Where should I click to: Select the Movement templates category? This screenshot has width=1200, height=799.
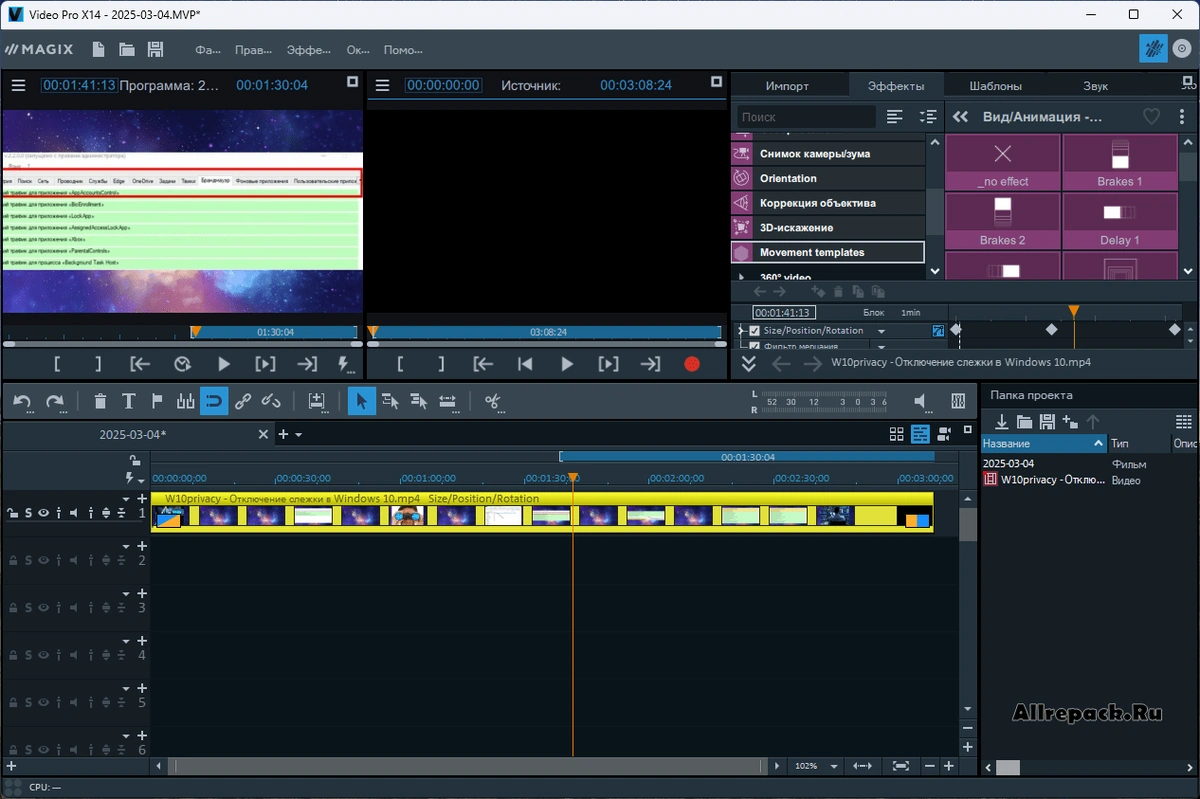coord(827,253)
